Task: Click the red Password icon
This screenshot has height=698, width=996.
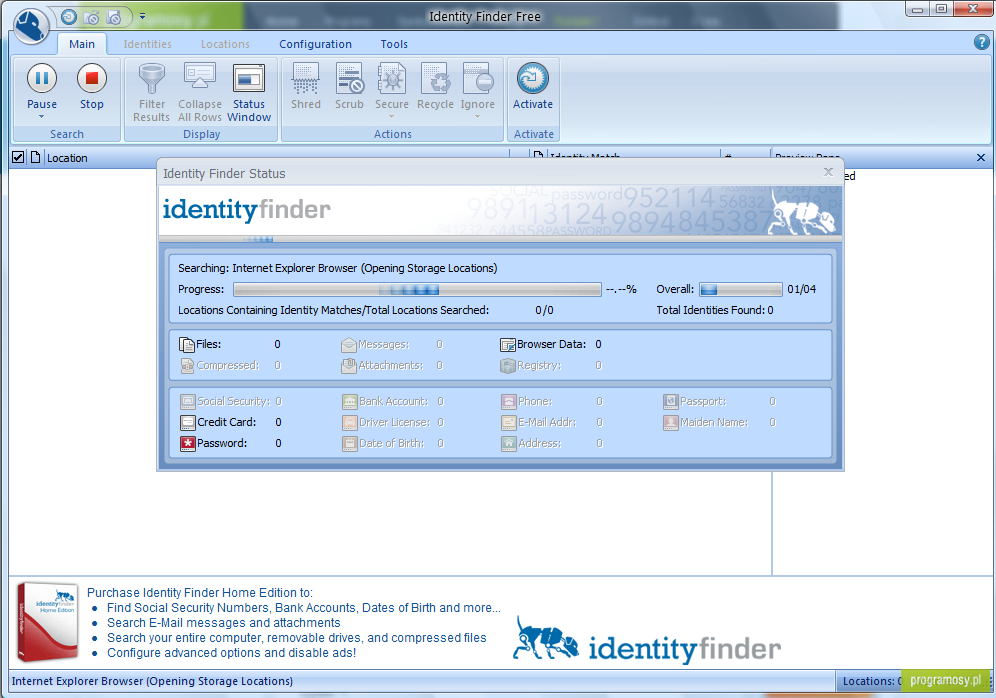Action: click(x=187, y=443)
